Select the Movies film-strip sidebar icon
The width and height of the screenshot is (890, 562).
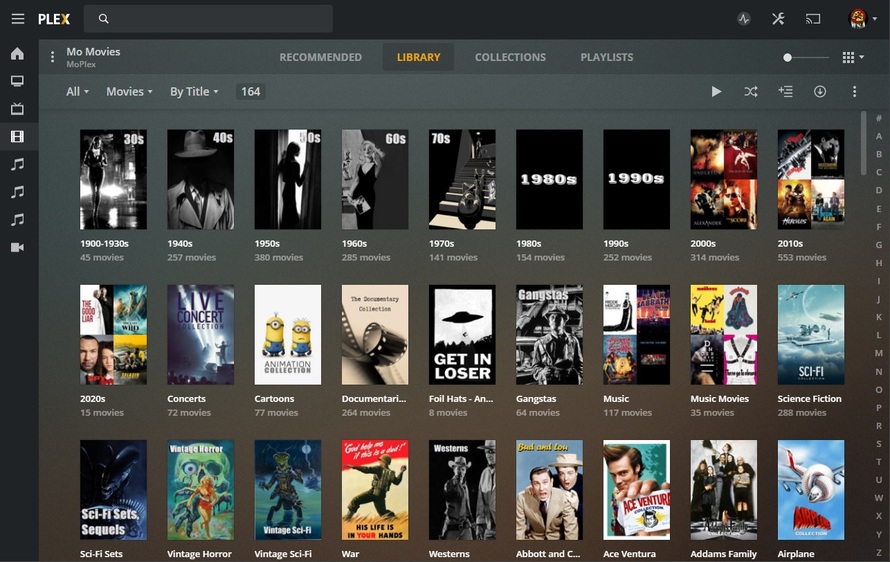click(18, 136)
